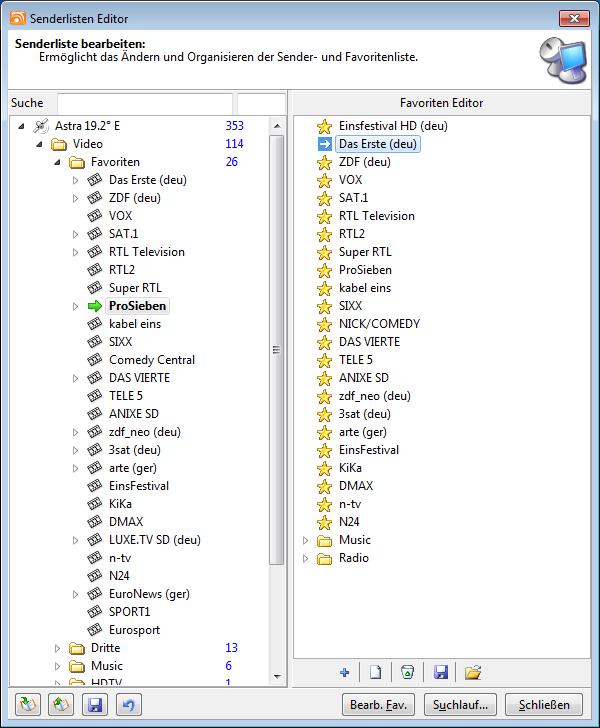Select RTL2 in the Favoriten Editor list
Viewport: 600px width, 728px height.
[352, 234]
